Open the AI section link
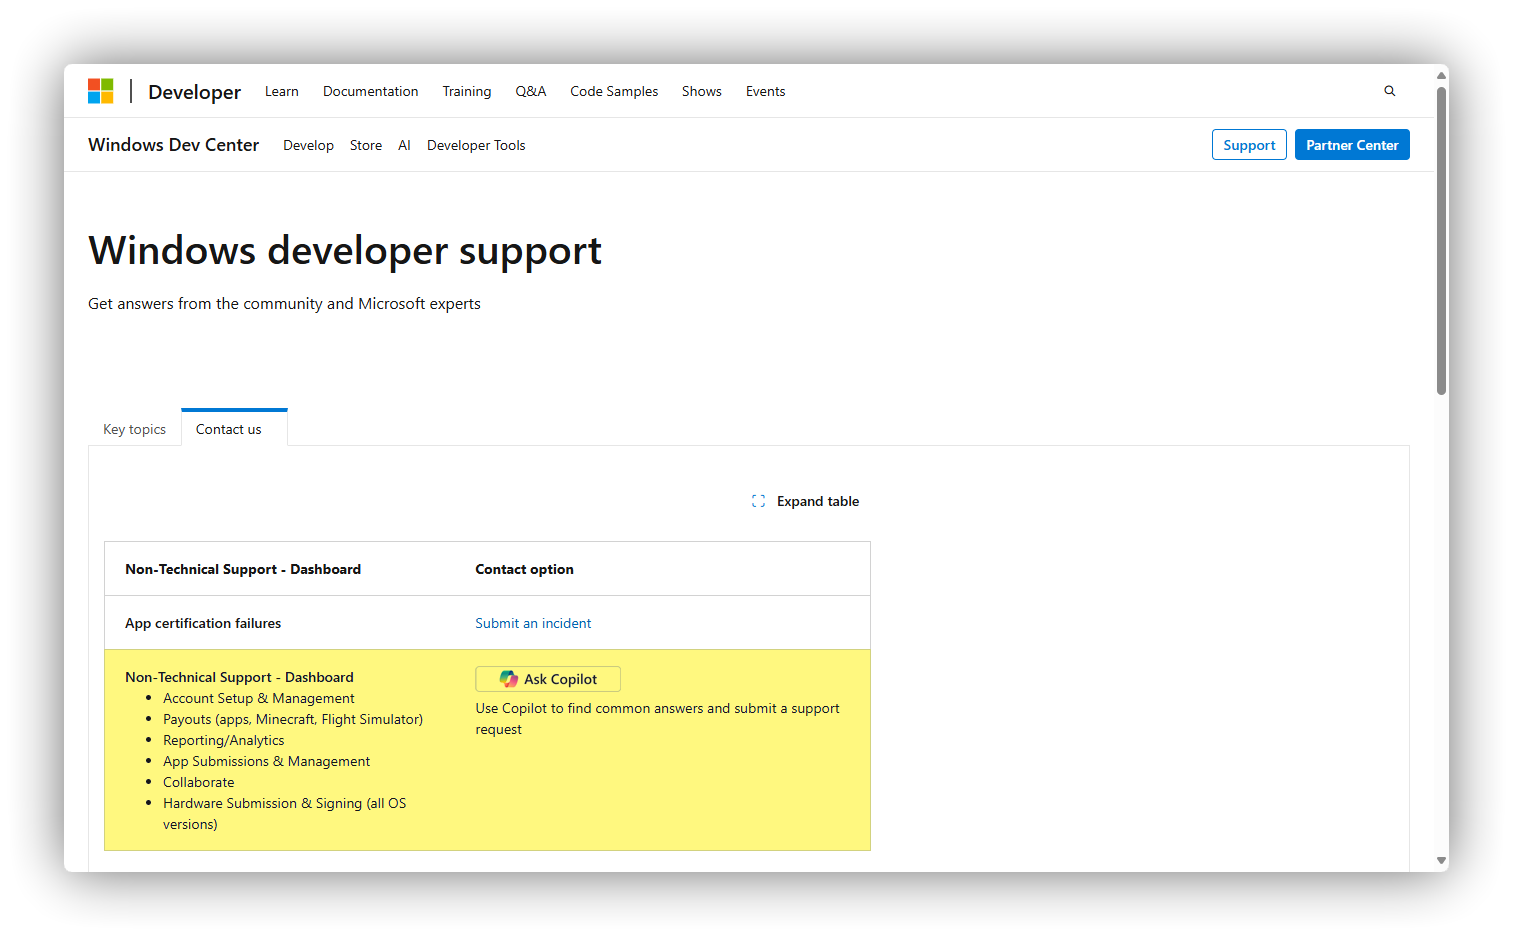The image size is (1513, 936). point(404,145)
